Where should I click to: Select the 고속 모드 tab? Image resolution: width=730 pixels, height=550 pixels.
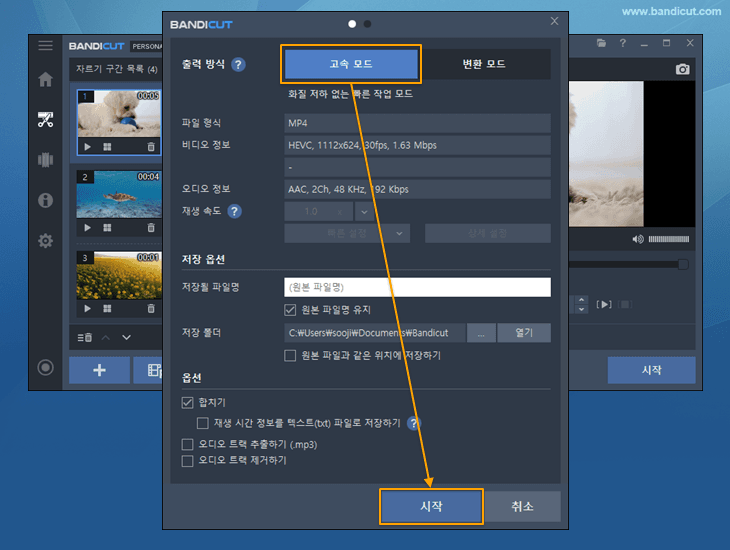[x=351, y=64]
